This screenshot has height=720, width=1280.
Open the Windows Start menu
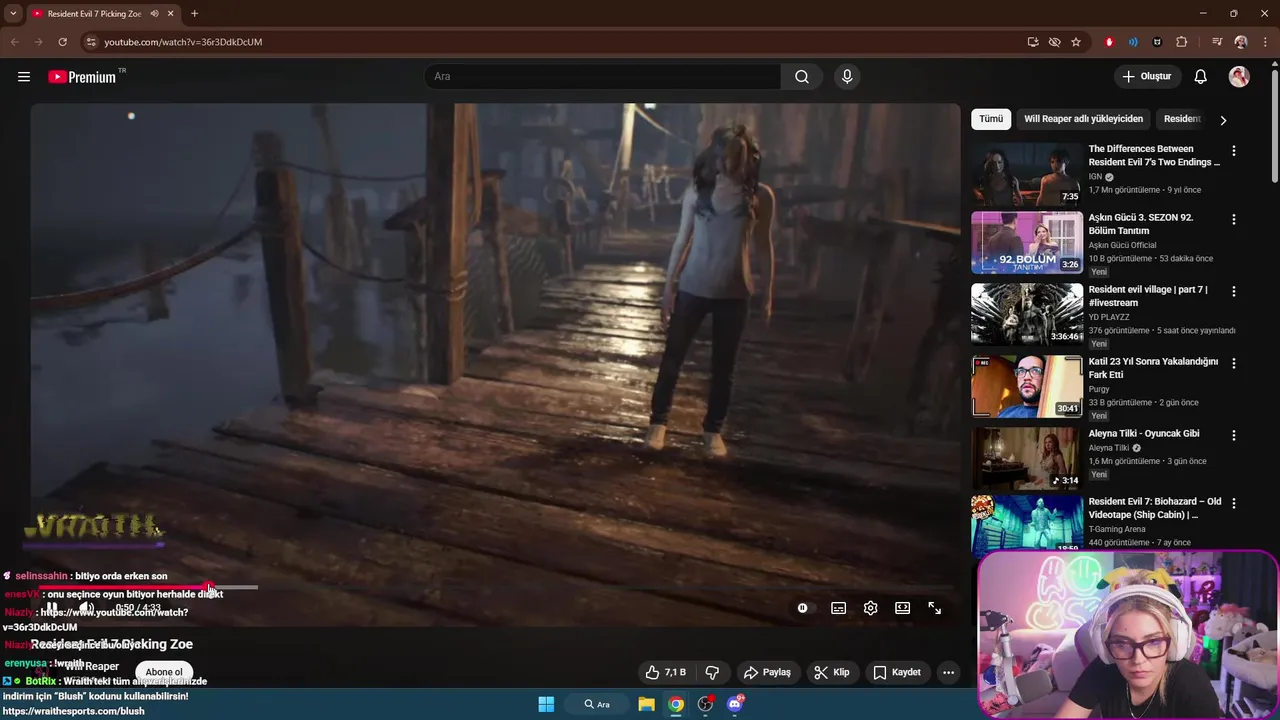546,704
